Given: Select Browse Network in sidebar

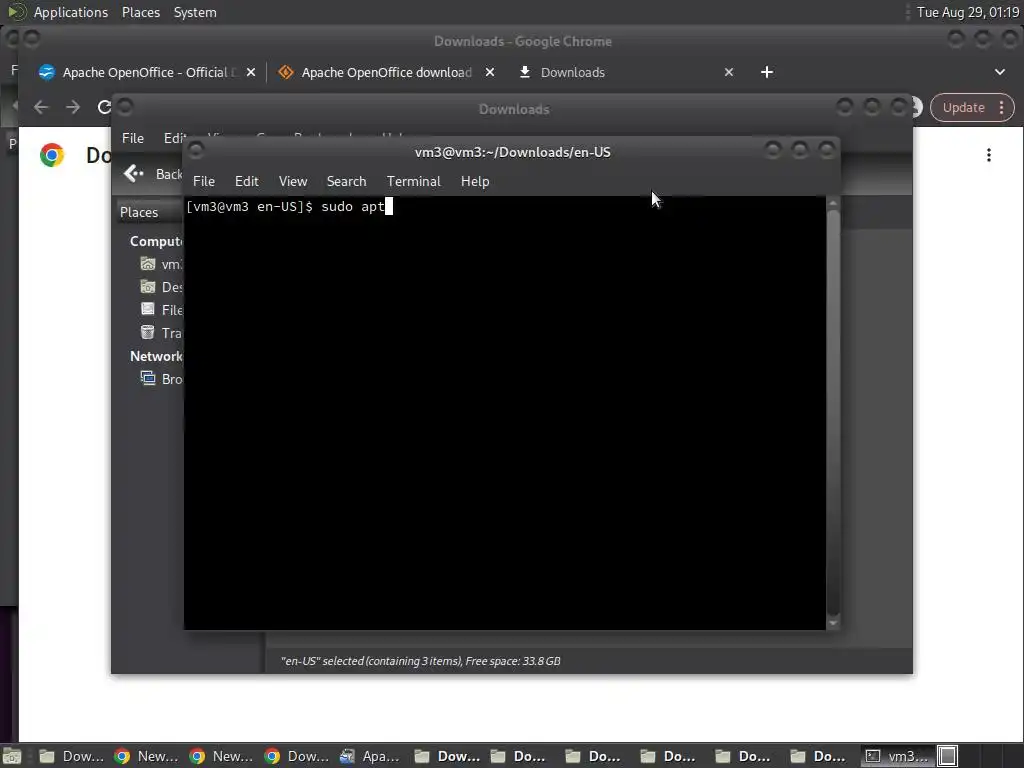Looking at the screenshot, I should point(161,379).
